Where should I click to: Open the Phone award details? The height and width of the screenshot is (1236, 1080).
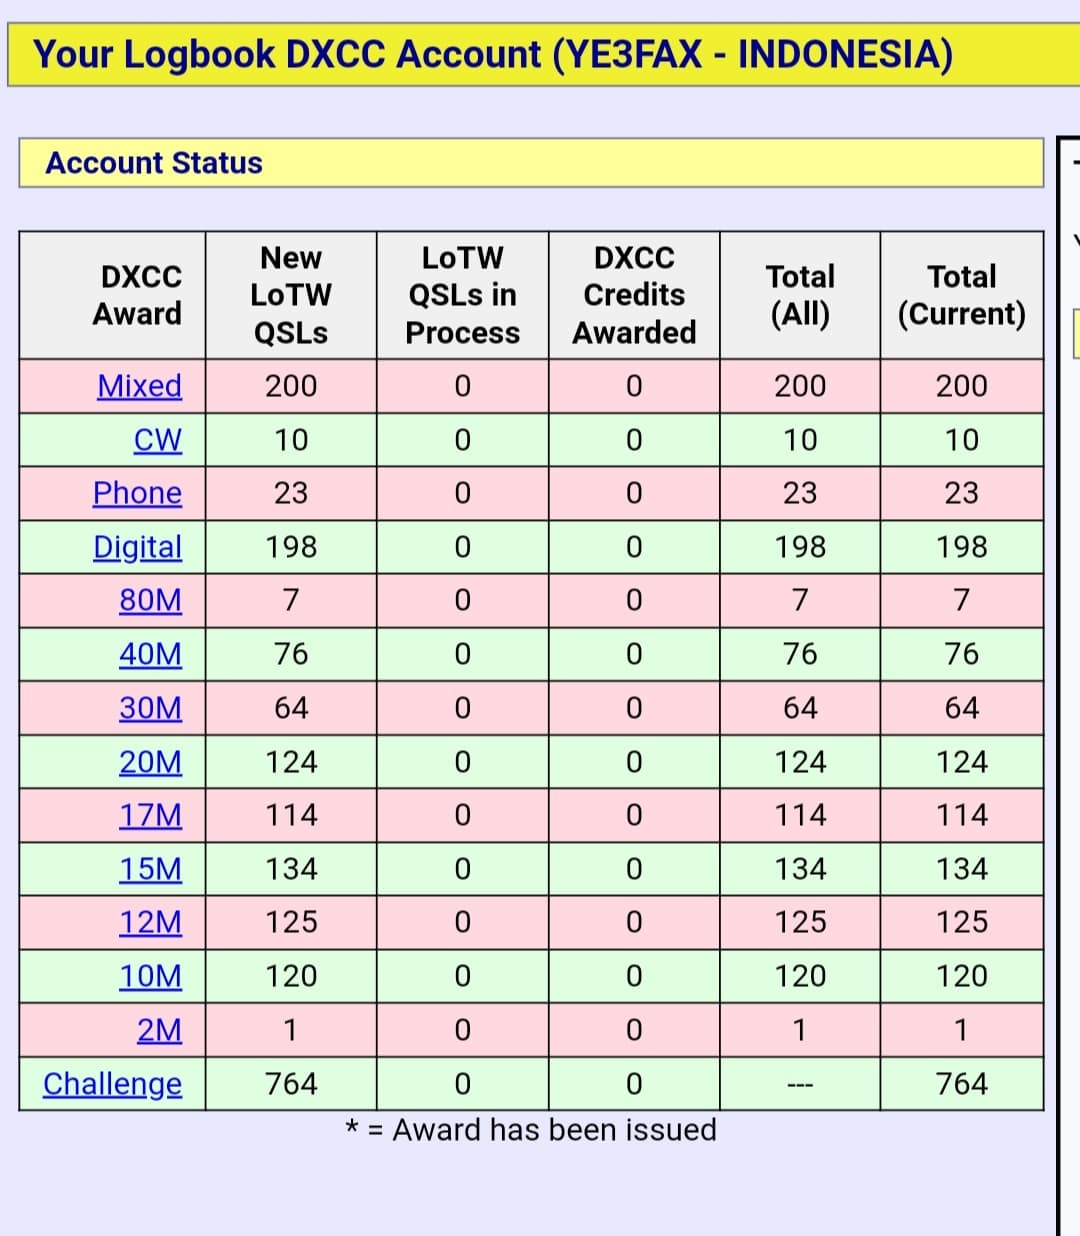coord(137,493)
